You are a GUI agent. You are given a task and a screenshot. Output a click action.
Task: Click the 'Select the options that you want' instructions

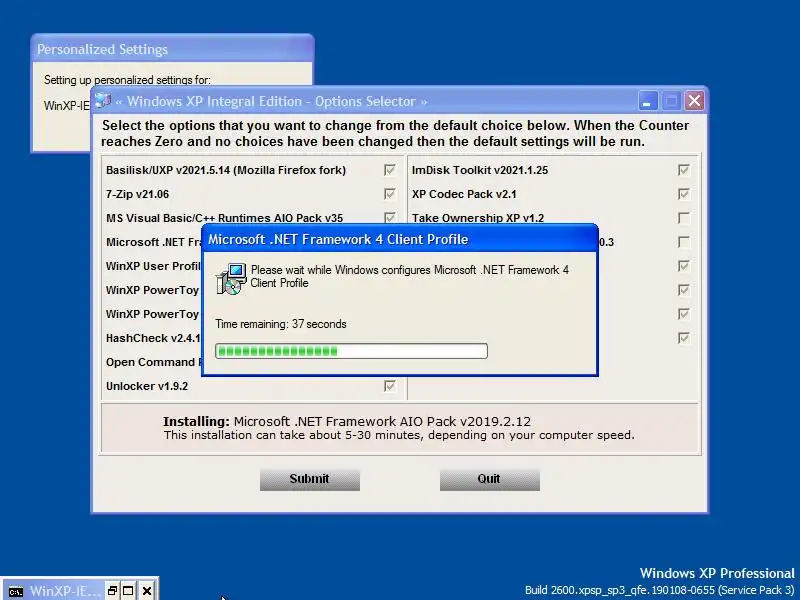[x=395, y=133]
